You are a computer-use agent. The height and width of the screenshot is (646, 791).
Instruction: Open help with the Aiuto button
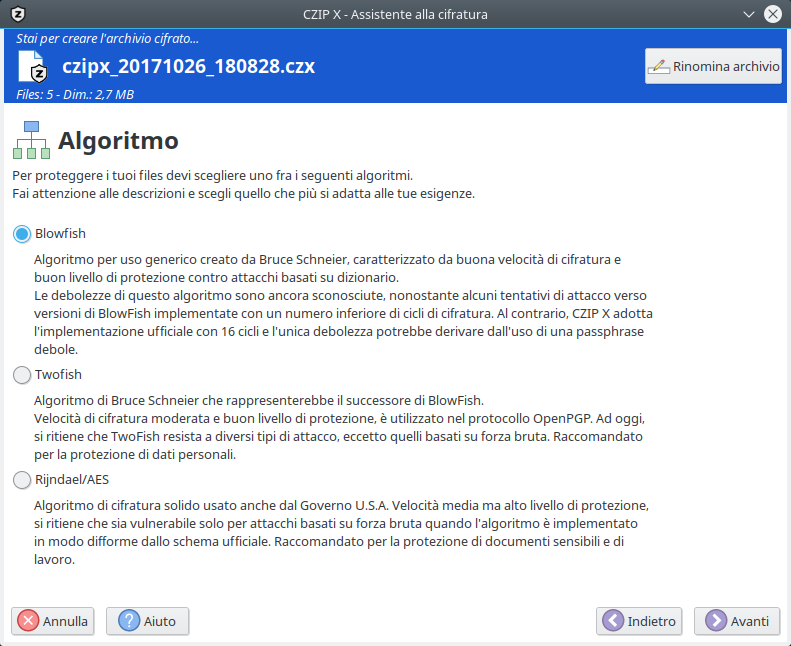pyautogui.click(x=147, y=621)
